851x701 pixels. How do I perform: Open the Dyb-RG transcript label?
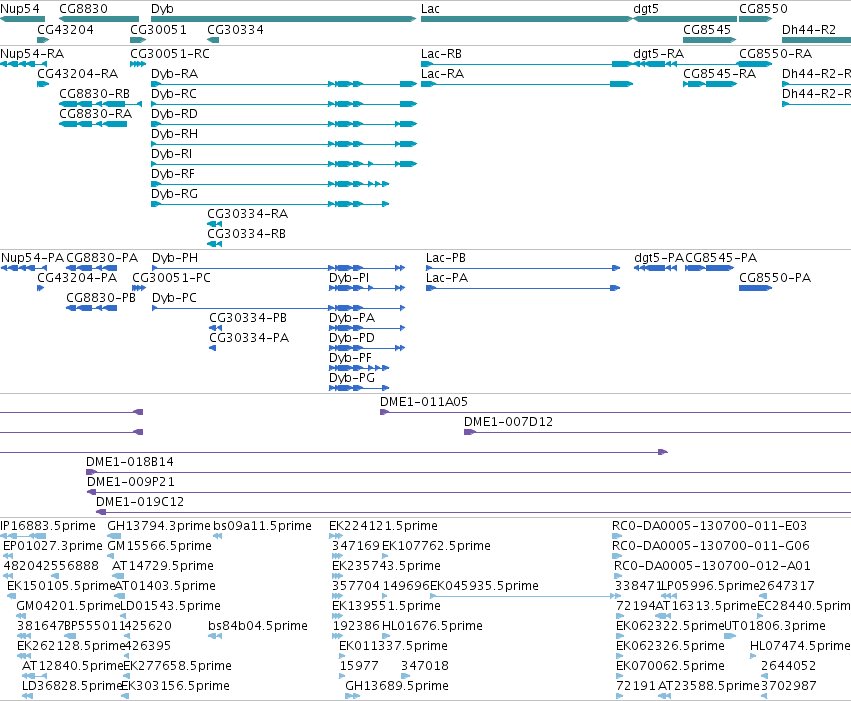[174, 194]
